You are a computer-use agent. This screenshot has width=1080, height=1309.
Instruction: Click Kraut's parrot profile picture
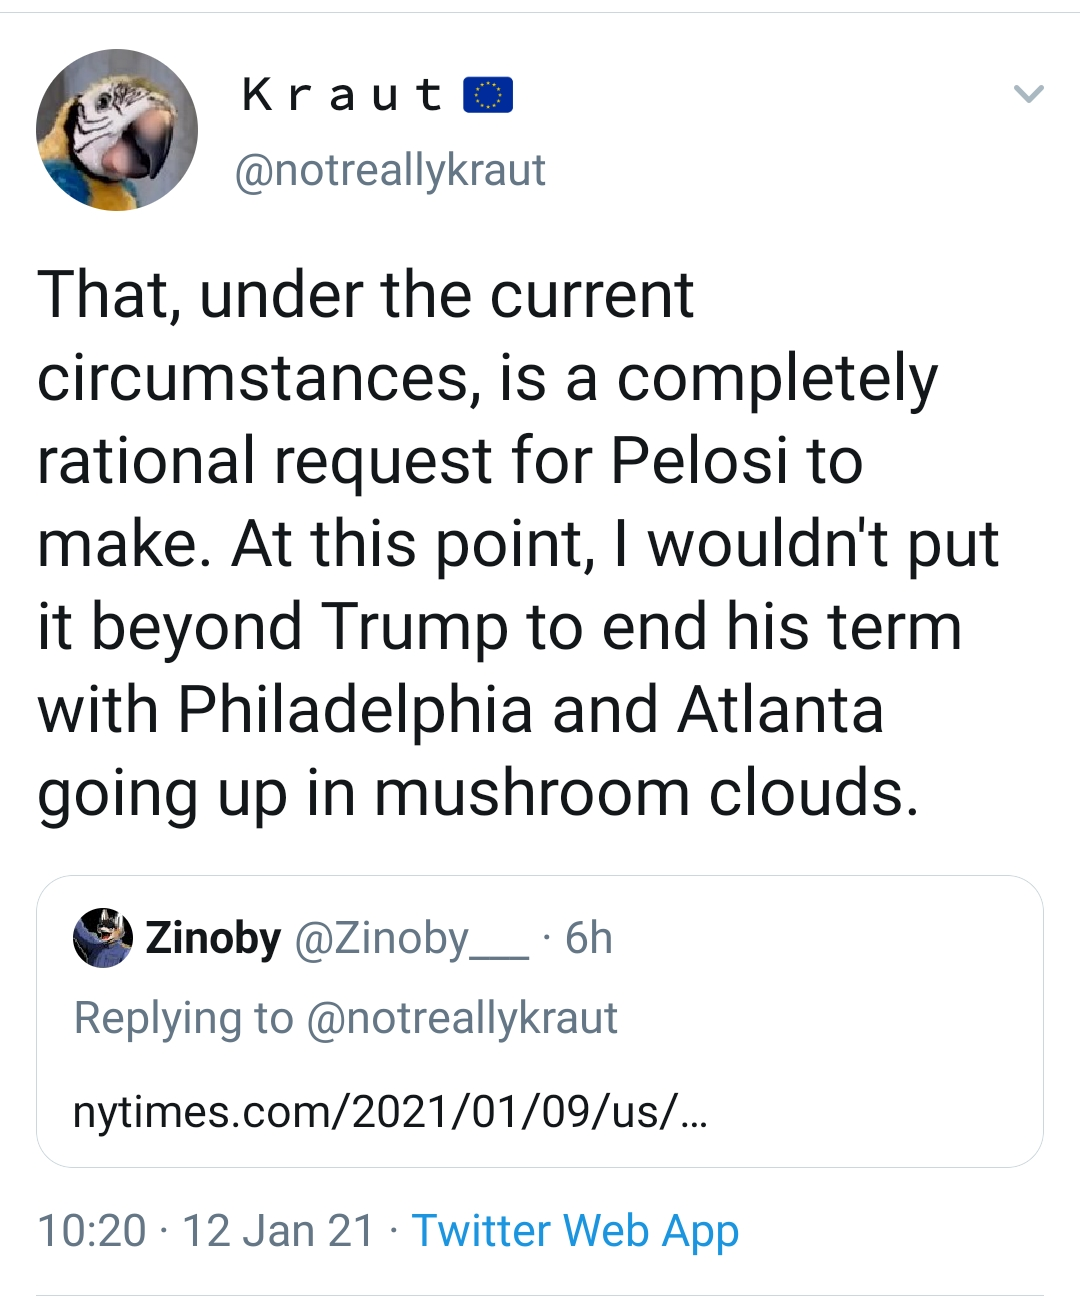(117, 130)
